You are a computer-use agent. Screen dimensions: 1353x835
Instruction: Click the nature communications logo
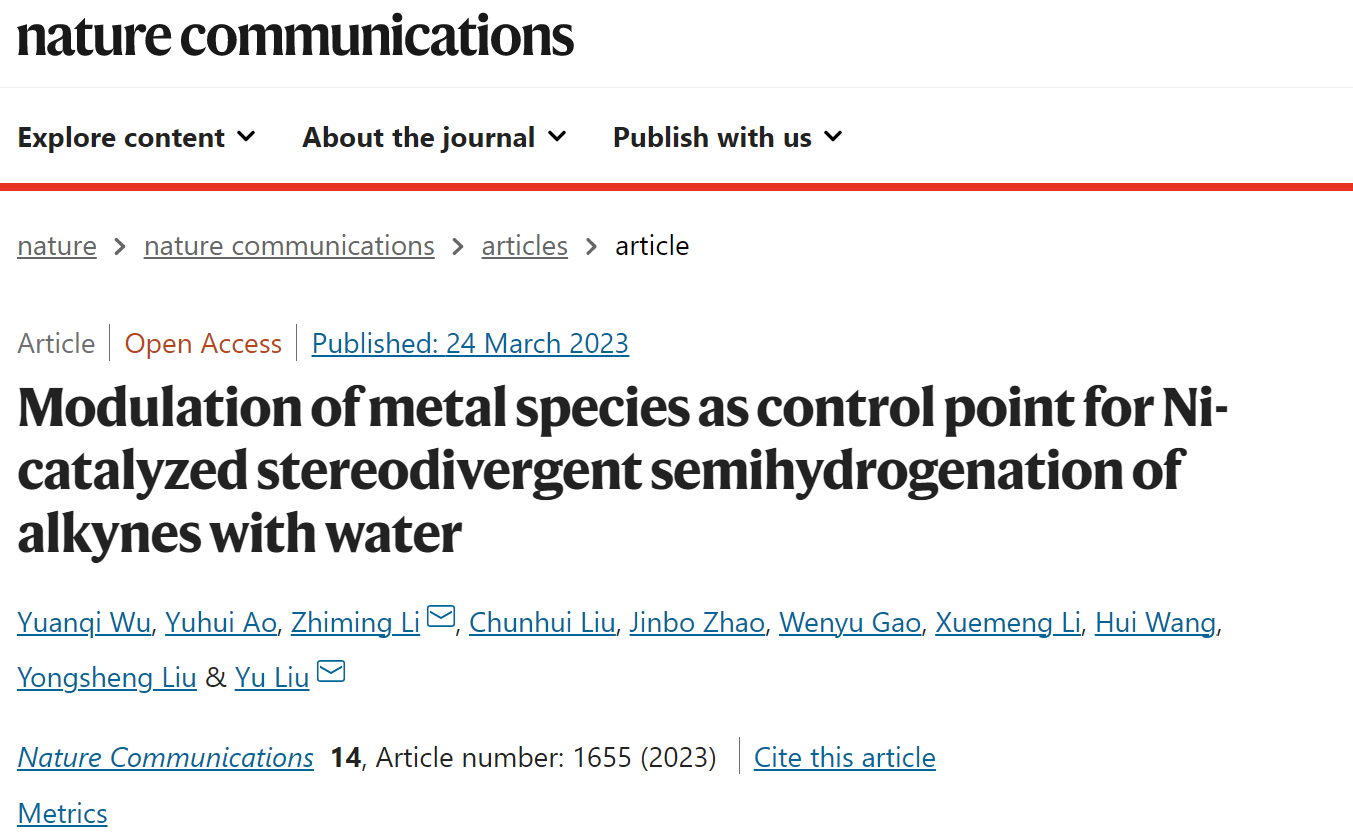(x=296, y=35)
